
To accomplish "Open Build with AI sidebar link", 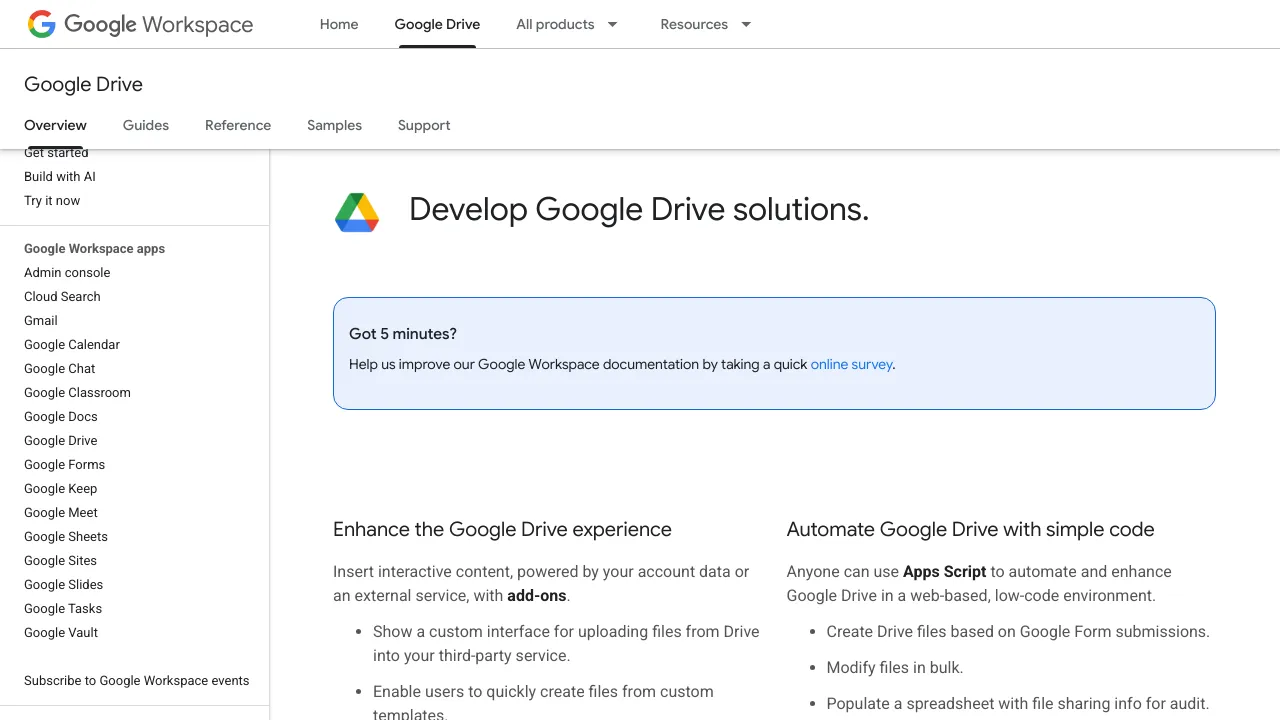I will pyautogui.click(x=60, y=176).
